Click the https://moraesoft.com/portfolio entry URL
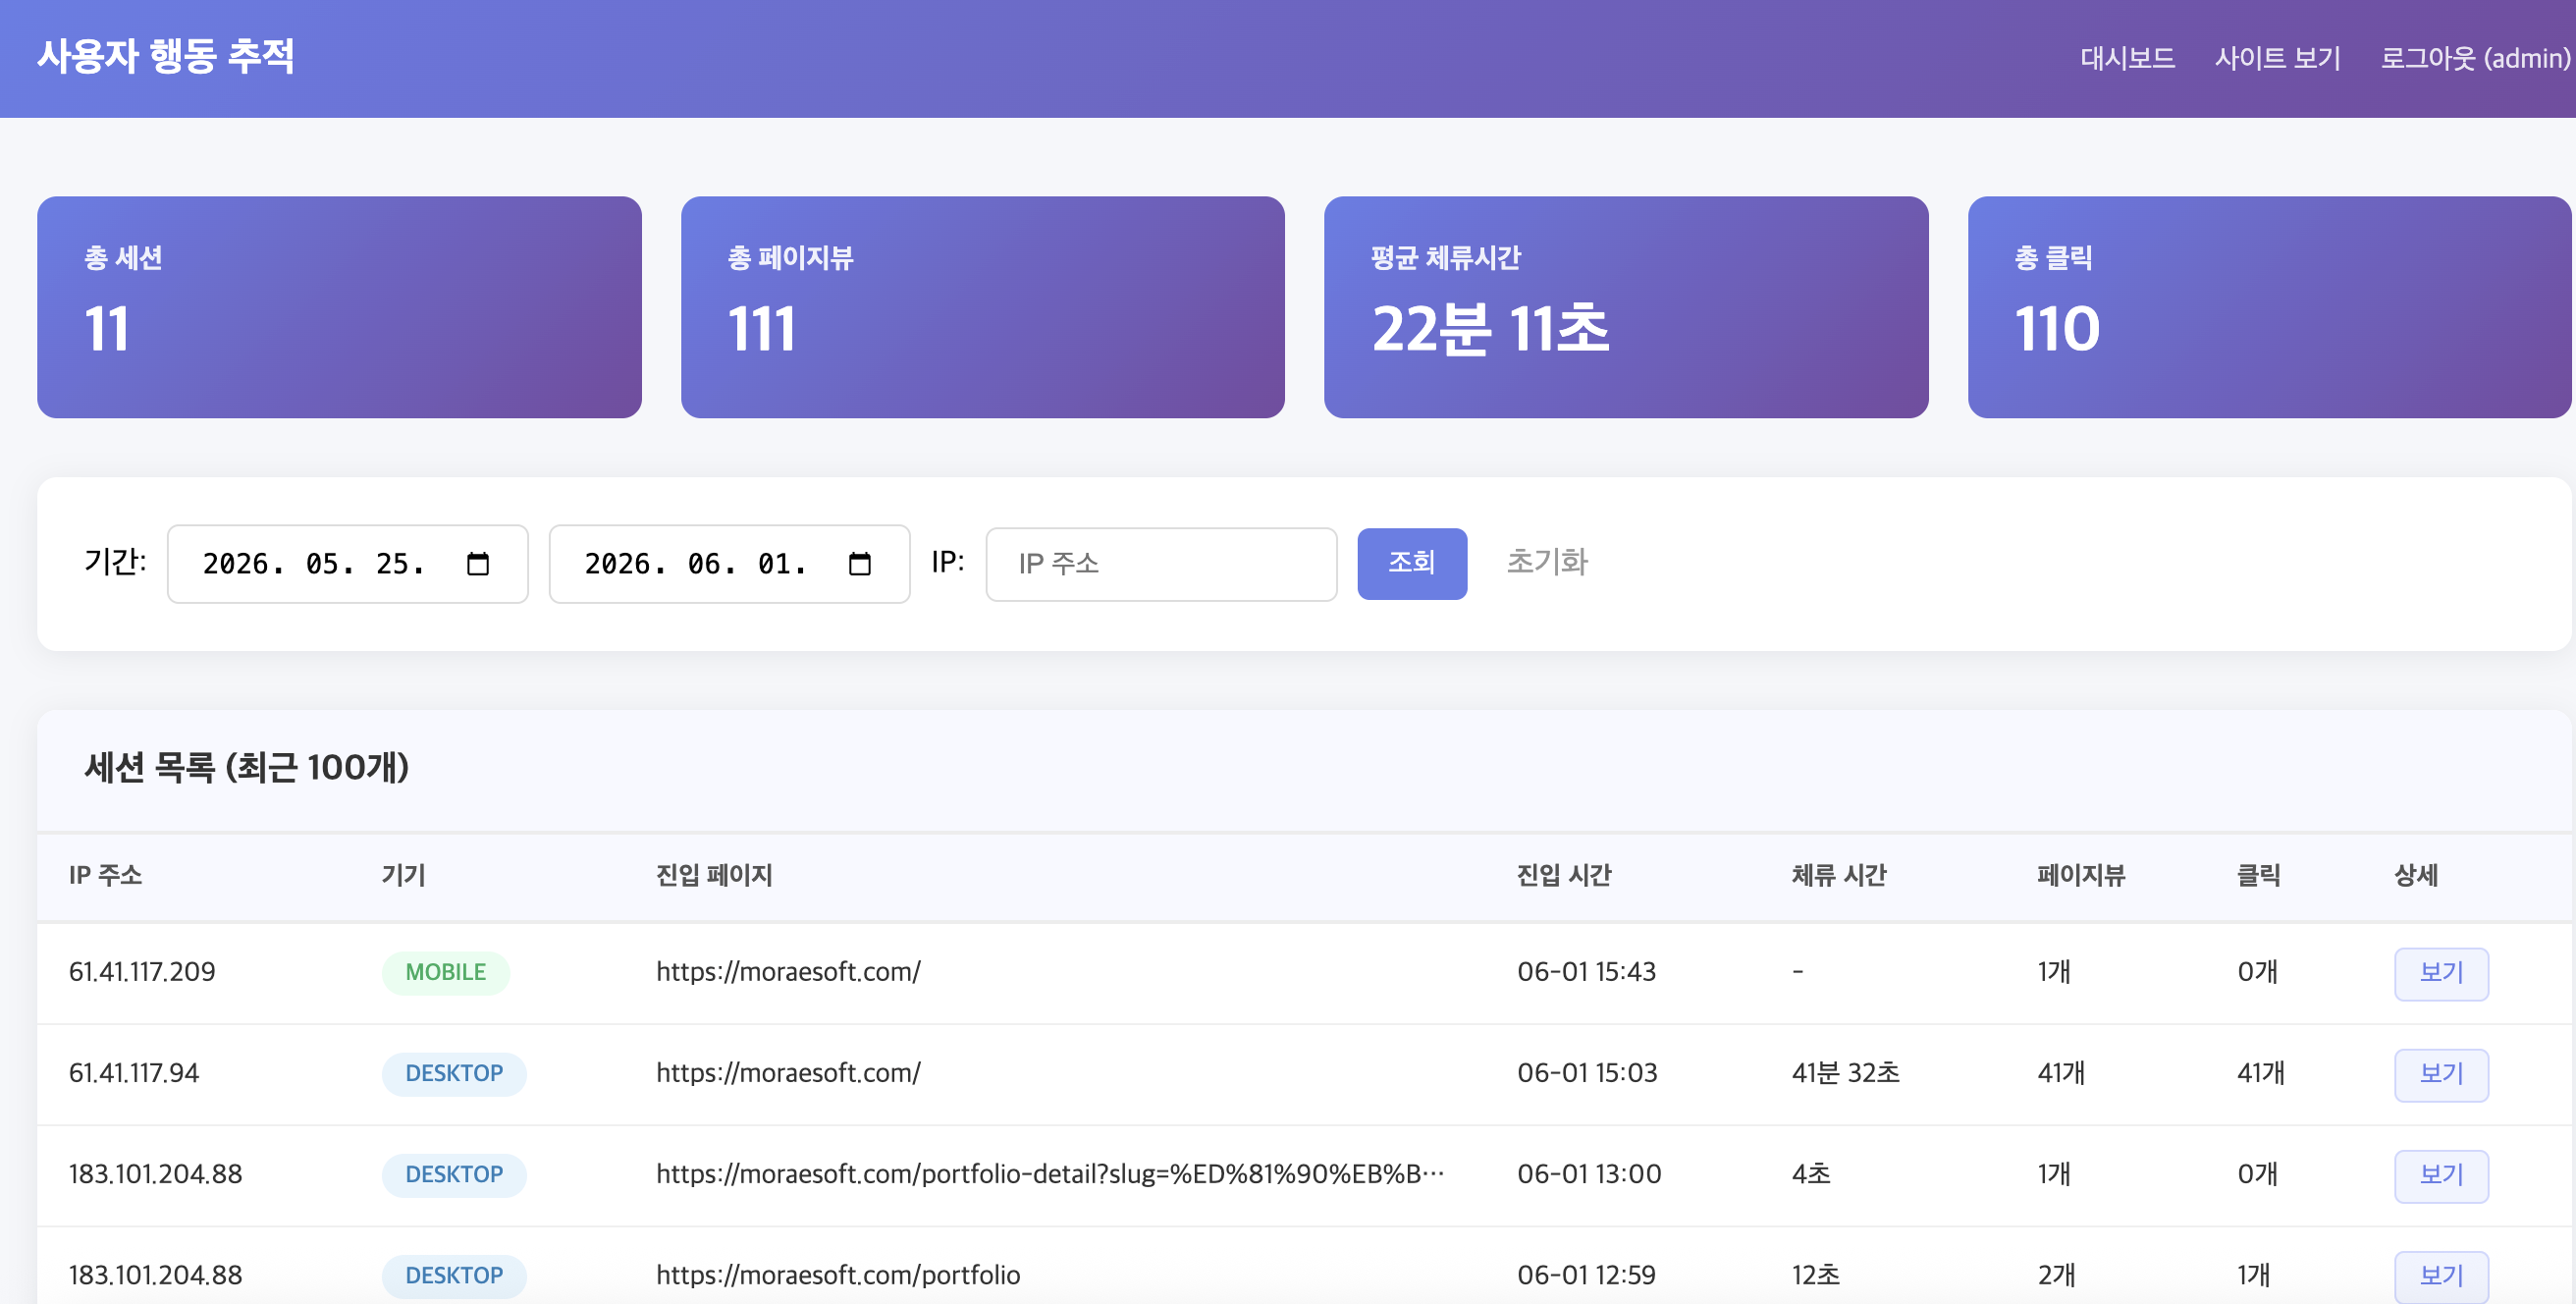This screenshot has width=2576, height=1304. (x=838, y=1275)
